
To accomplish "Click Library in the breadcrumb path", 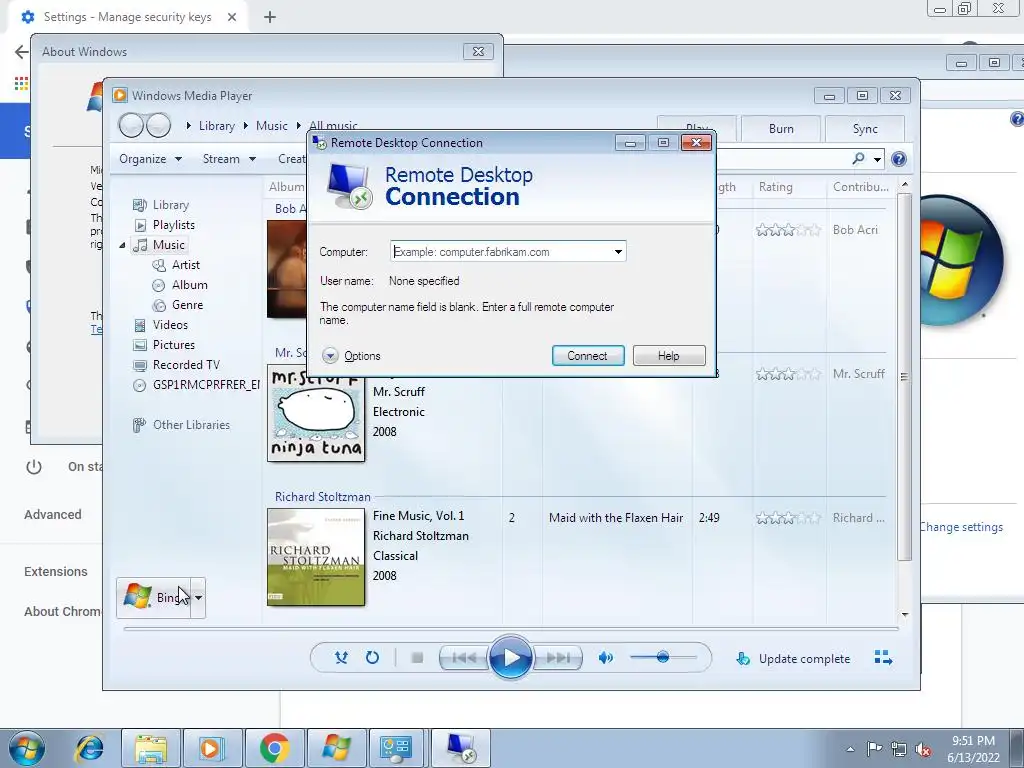I will (217, 126).
